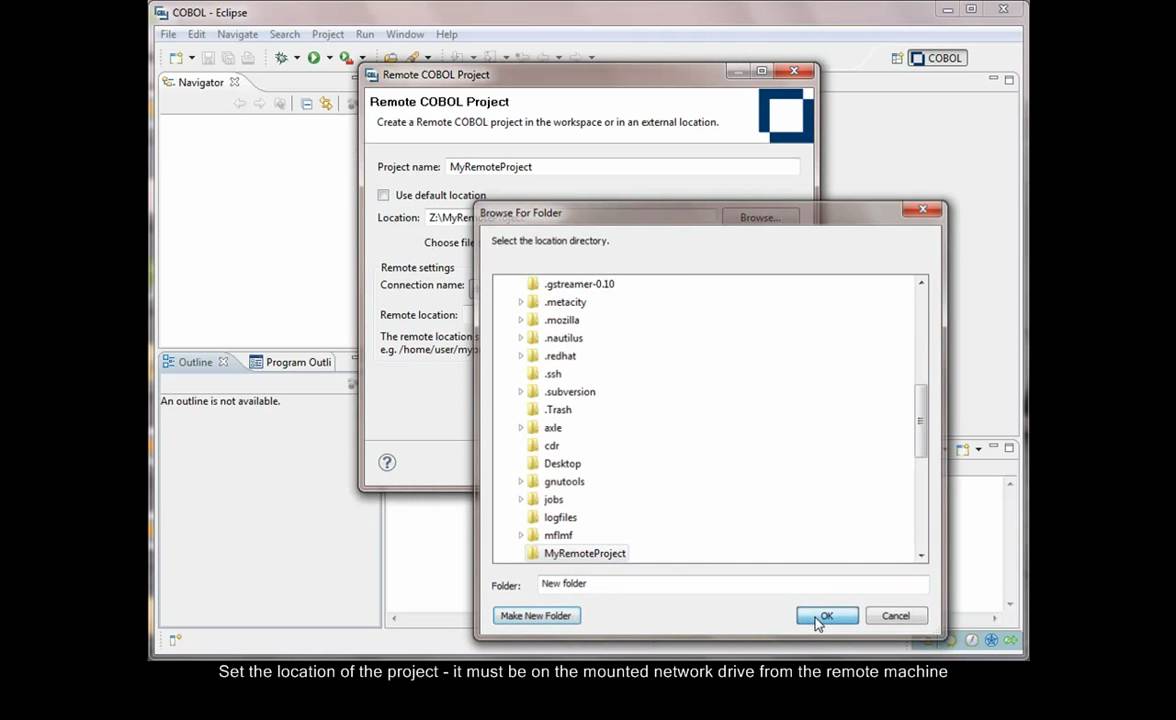Click the Navigator Back arrow icon

239,104
